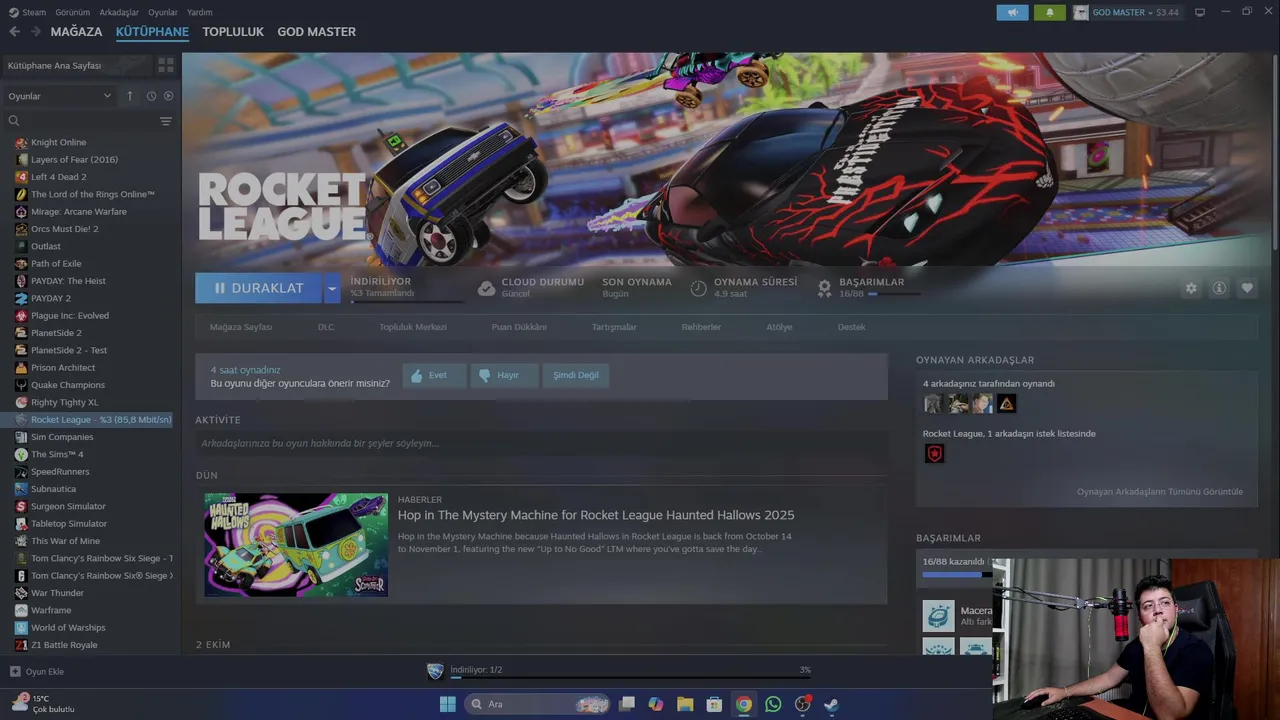
Task: Click the Oyun Ekle add game button
Action: [x=37, y=672]
